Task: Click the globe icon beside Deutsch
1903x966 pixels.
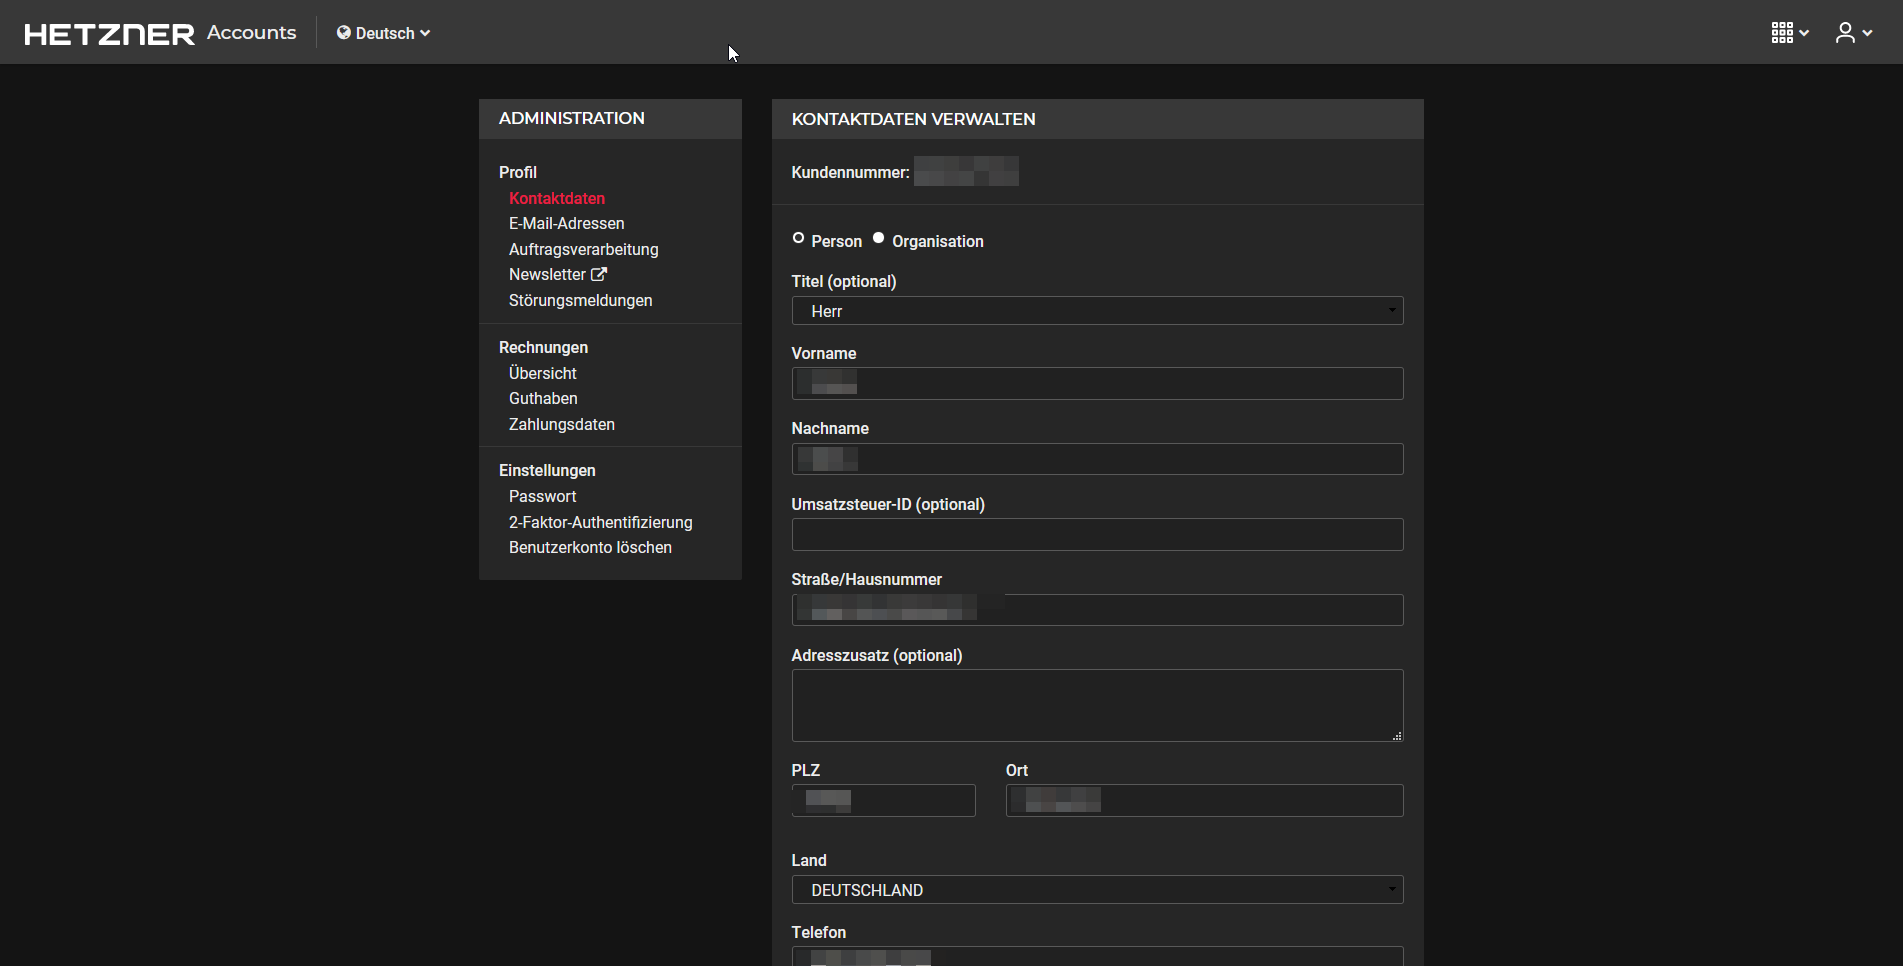Action: click(344, 33)
